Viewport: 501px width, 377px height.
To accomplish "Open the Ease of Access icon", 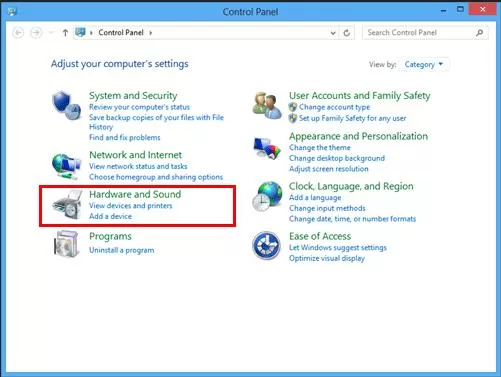I will point(266,246).
